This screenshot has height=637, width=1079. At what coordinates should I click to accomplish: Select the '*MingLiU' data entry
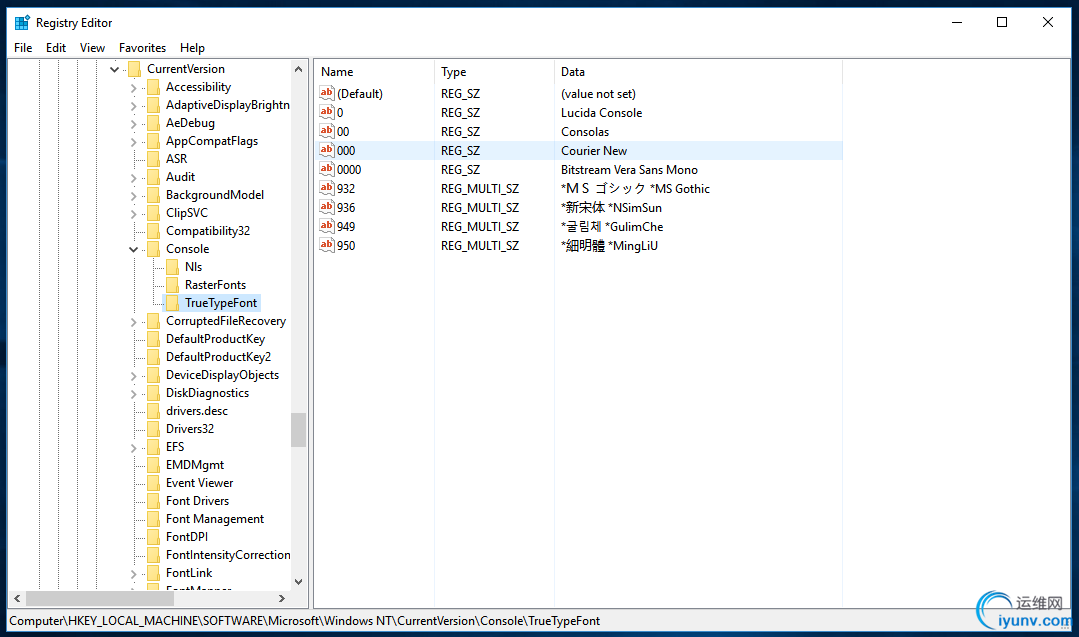pyautogui.click(x=633, y=246)
